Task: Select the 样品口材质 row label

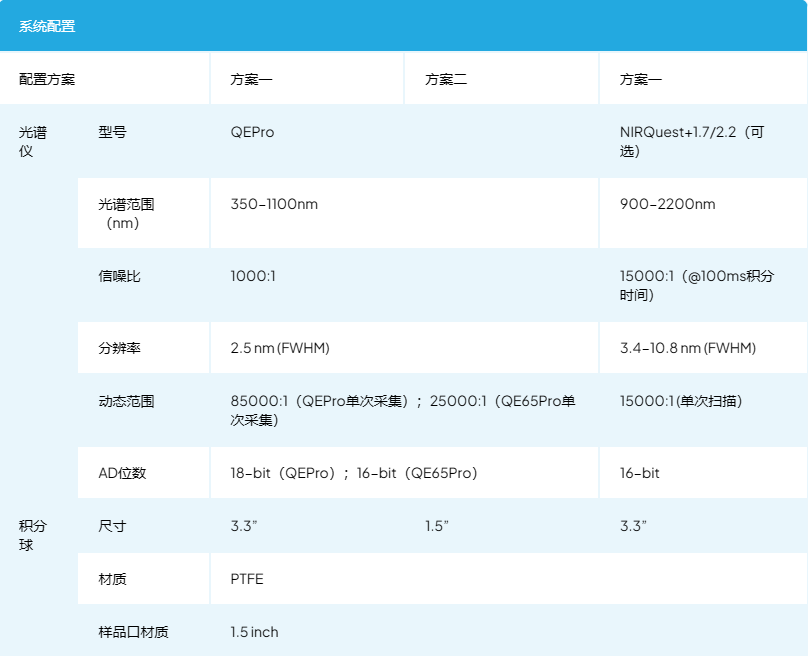Action: click(133, 632)
